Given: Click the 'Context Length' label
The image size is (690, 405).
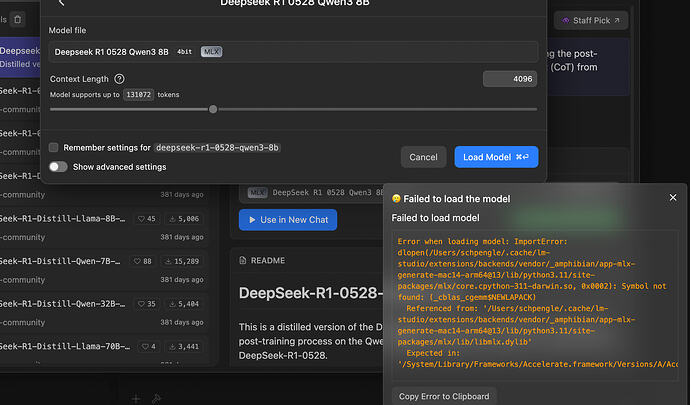Looking at the screenshot, I should 79,79.
